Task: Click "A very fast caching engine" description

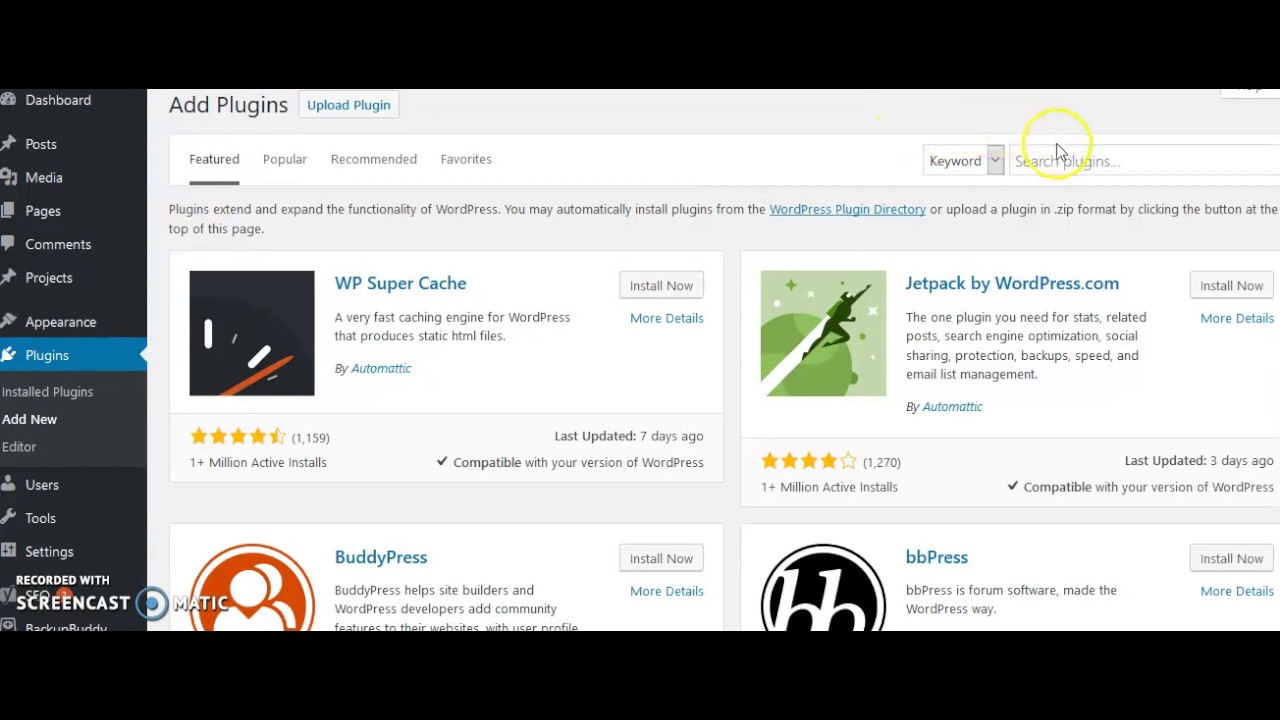Action: click(452, 326)
